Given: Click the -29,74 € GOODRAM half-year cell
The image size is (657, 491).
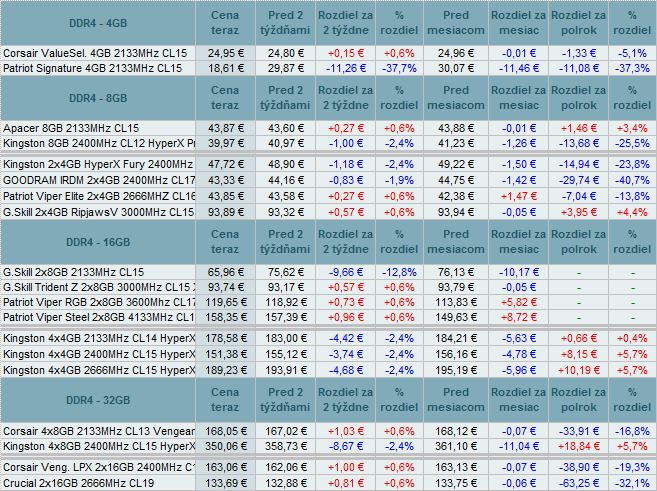Looking at the screenshot, I should point(579,181).
